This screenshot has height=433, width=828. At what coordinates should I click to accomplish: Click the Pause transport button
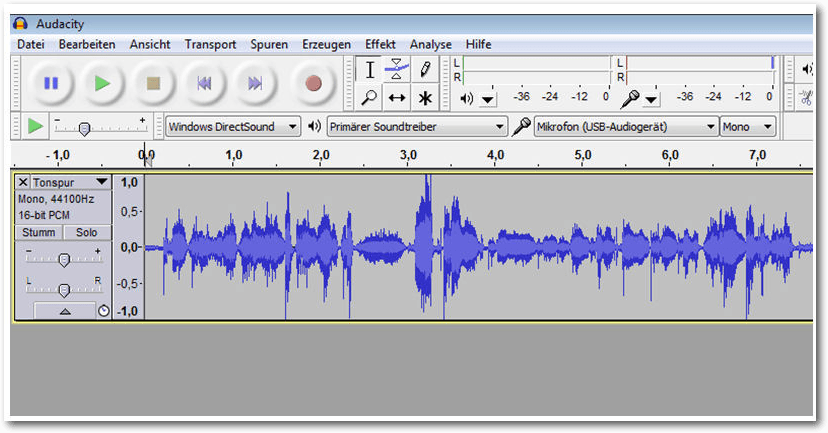click(x=51, y=83)
